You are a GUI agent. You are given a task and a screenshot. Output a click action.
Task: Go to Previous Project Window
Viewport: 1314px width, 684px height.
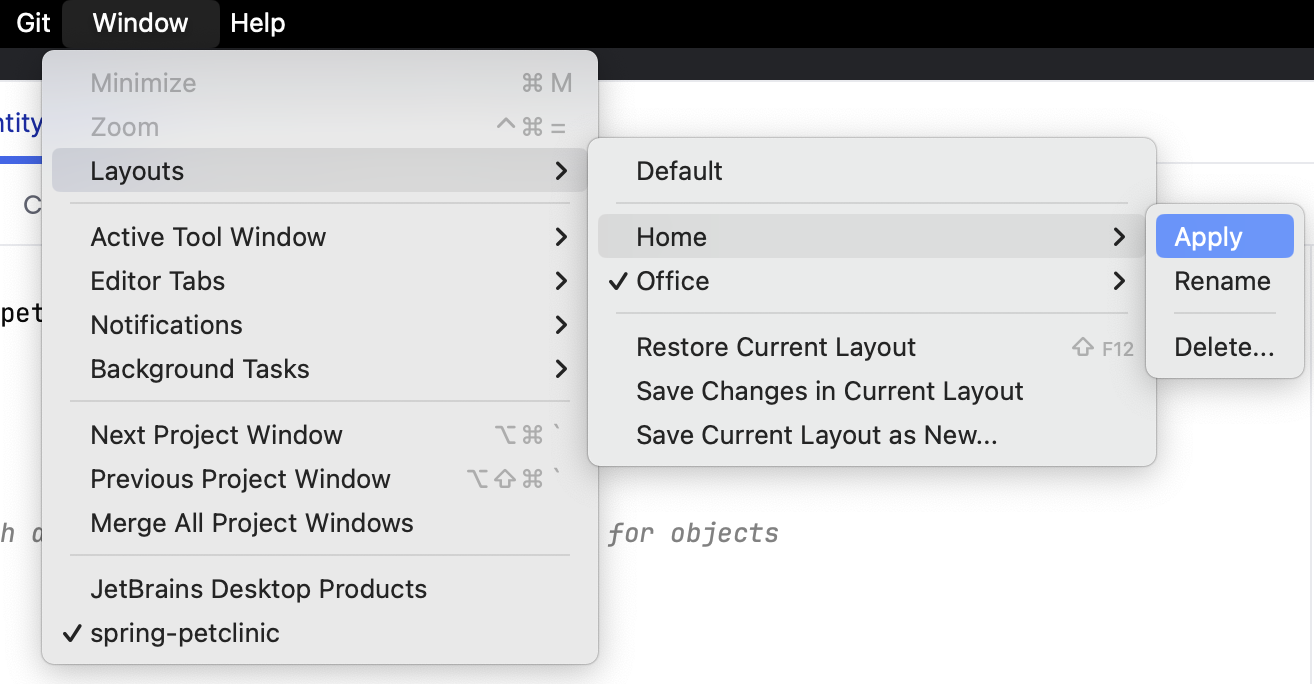[240, 479]
